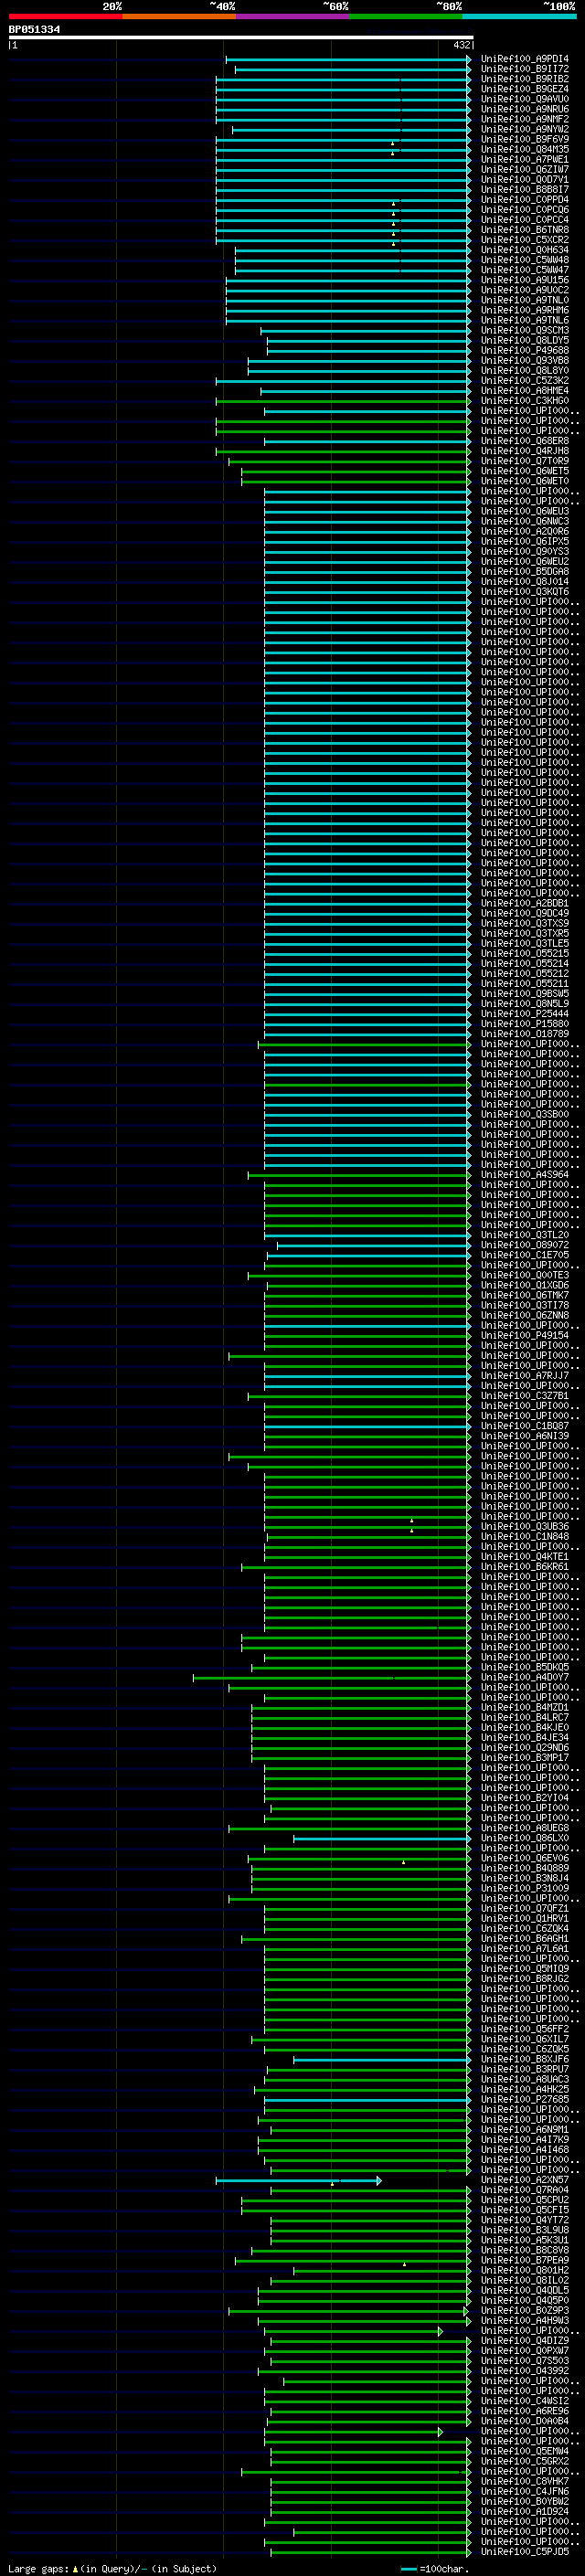Select hit label UniRef100_O18789

pos(525,1034)
